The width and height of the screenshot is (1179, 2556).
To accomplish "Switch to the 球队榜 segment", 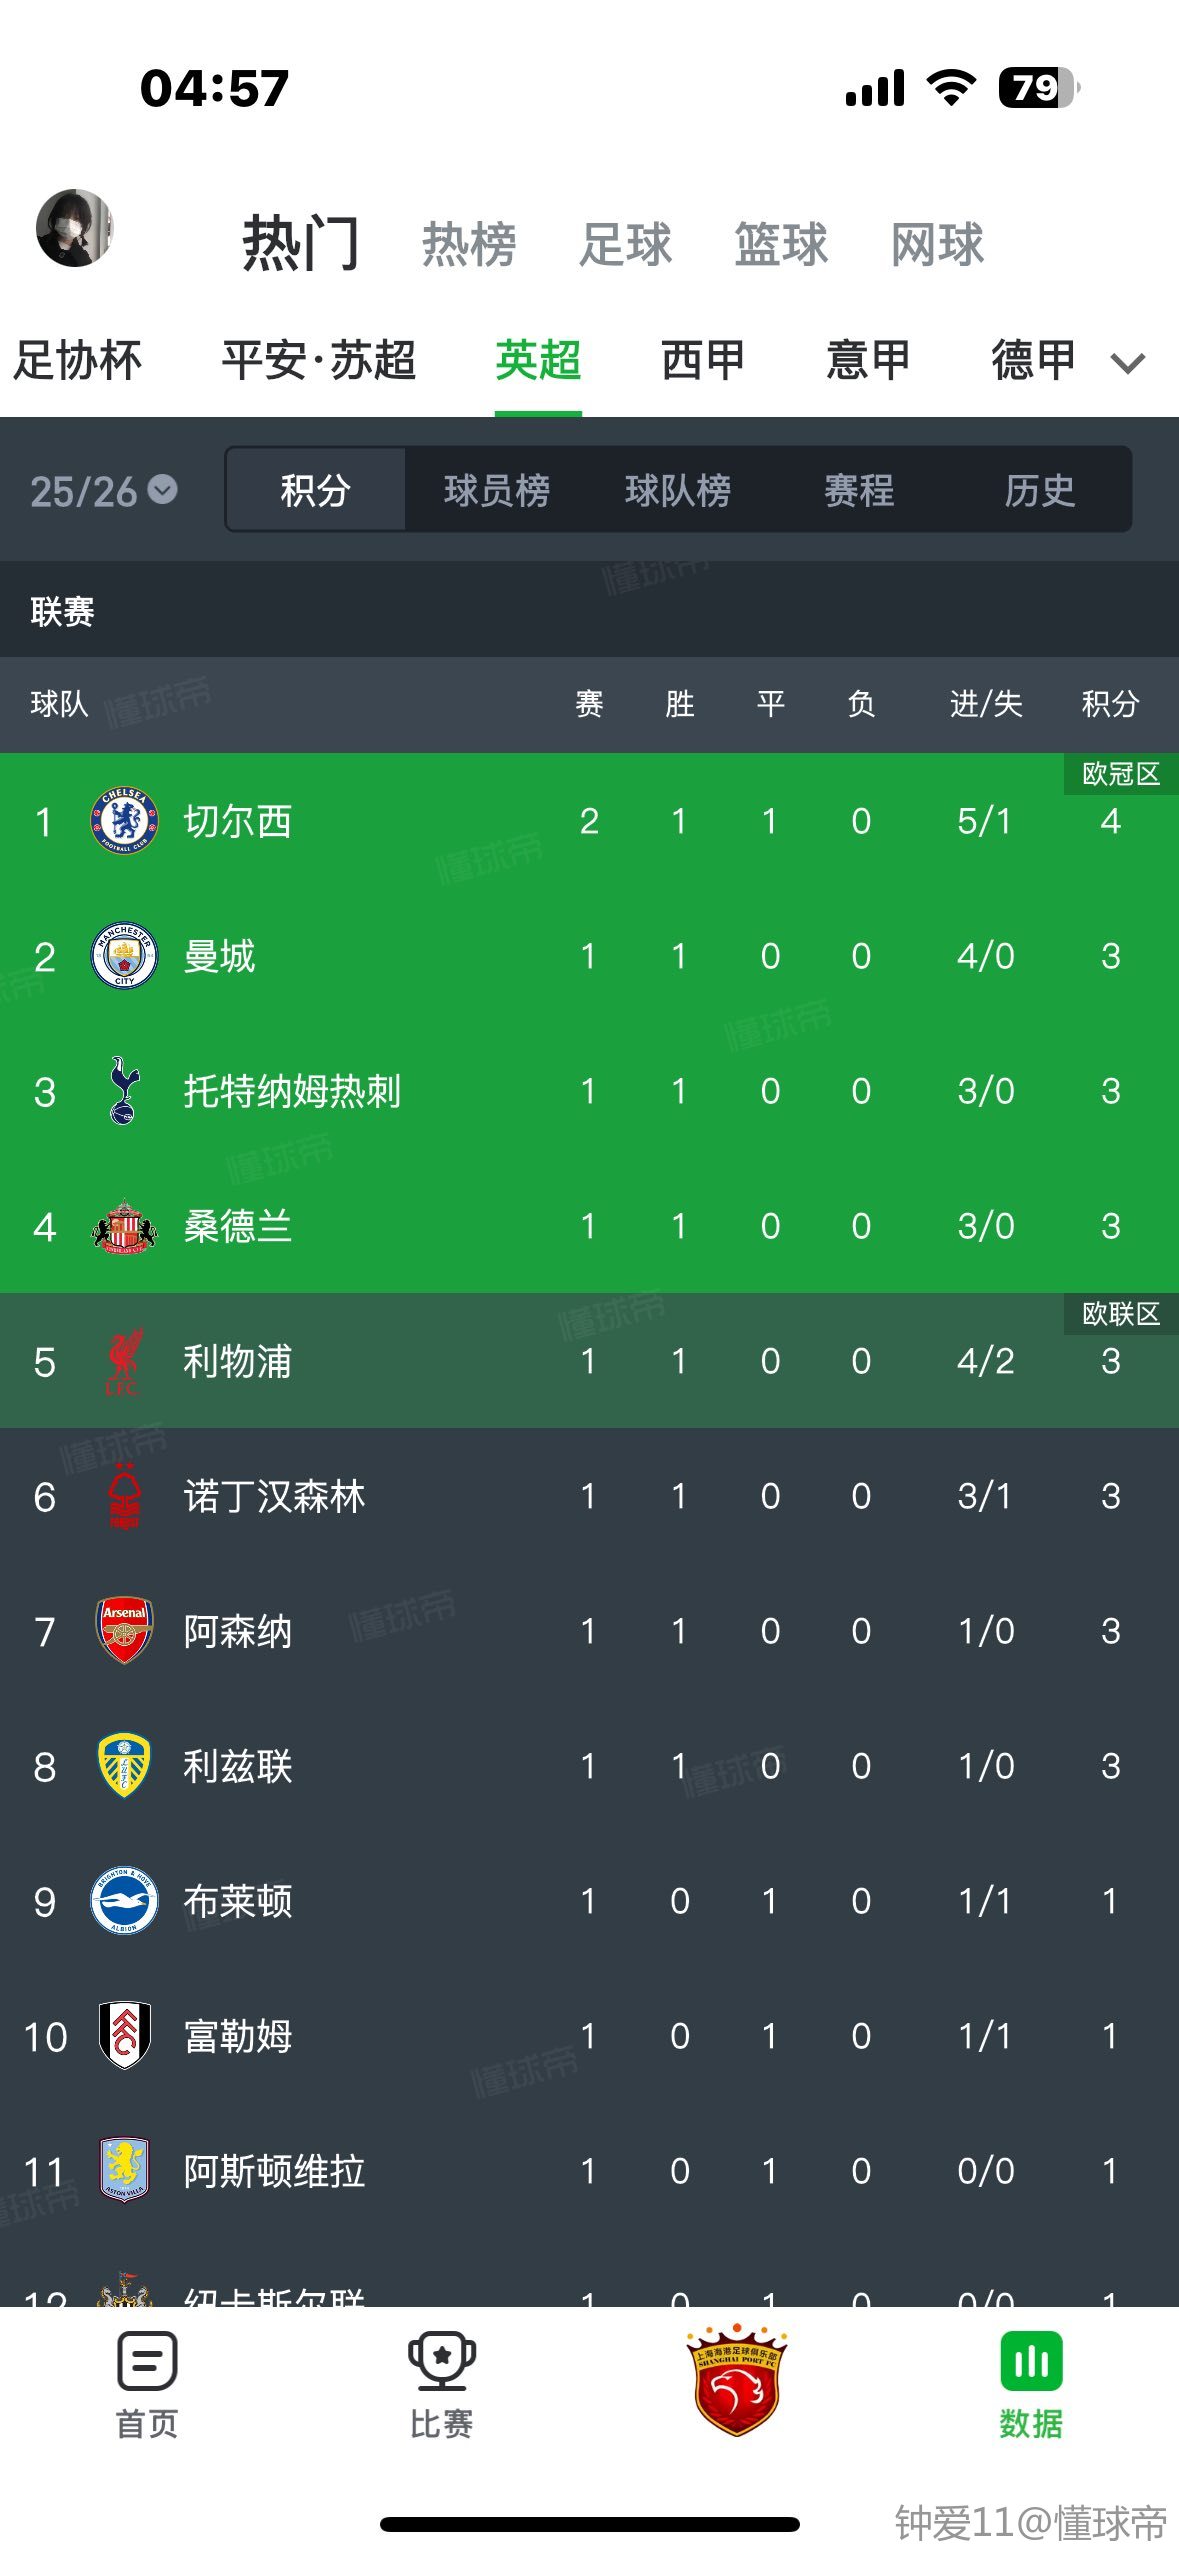I will (x=678, y=490).
